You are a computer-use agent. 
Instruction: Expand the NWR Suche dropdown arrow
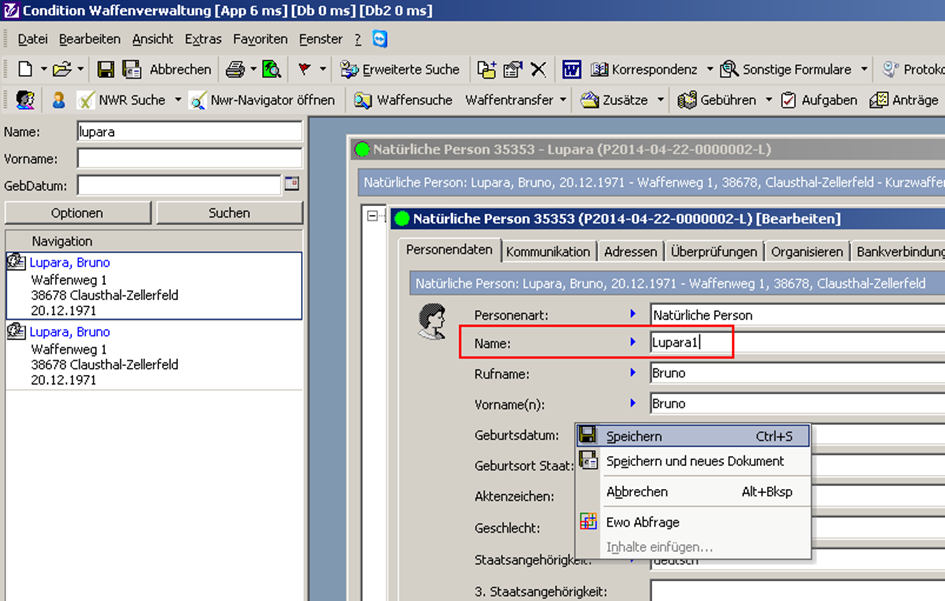[178, 100]
